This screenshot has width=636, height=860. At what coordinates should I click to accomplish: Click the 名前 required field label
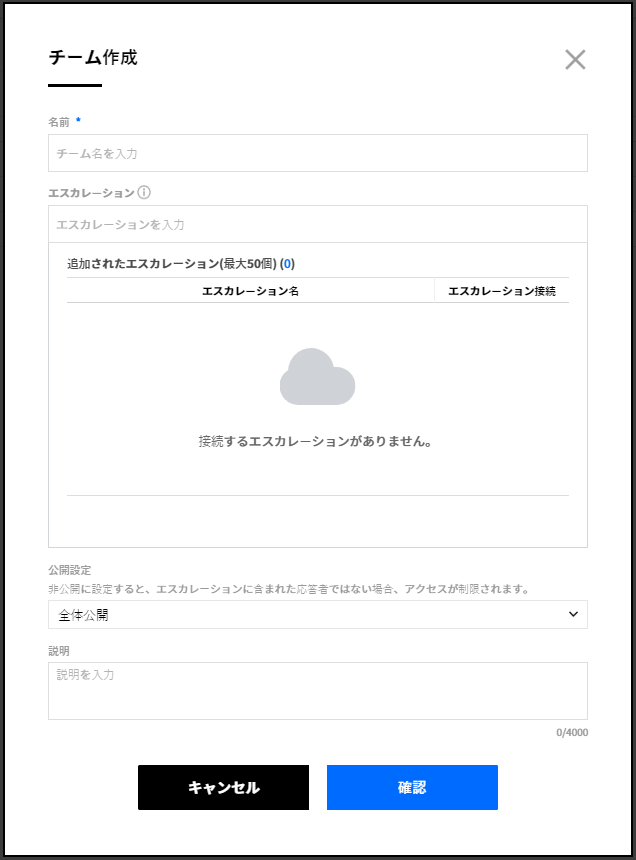click(60, 121)
